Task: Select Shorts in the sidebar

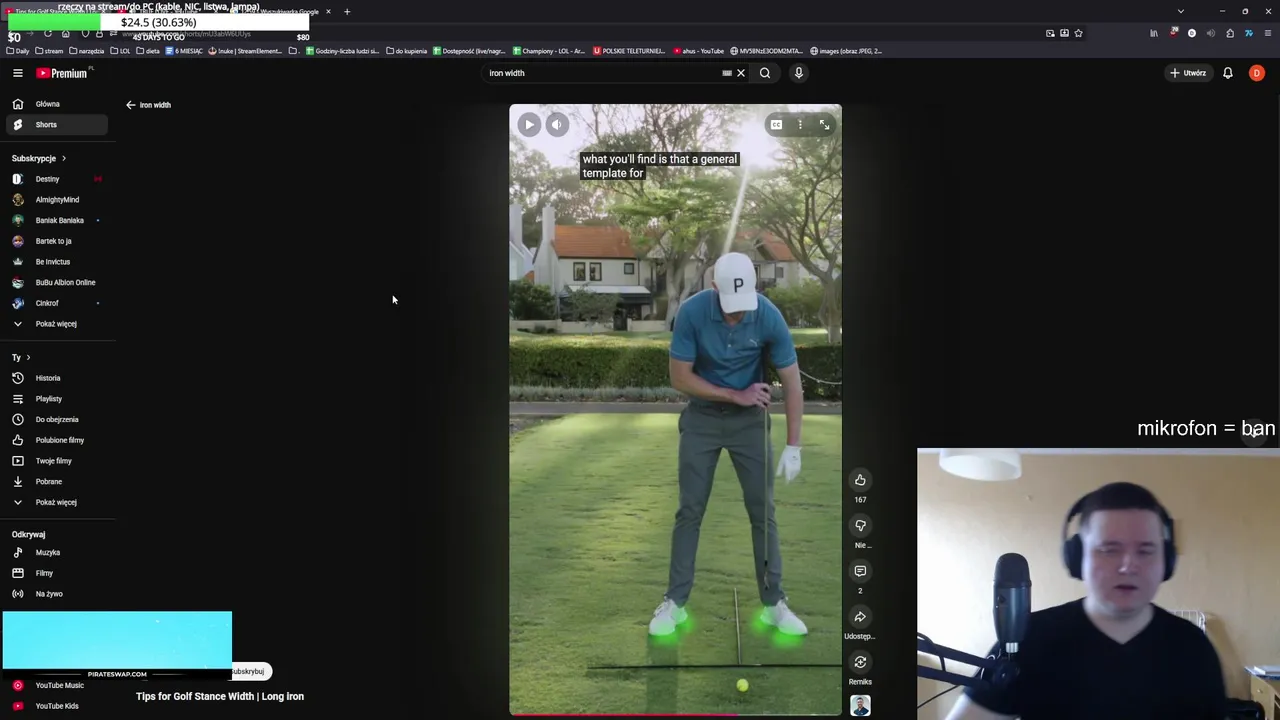Action: point(56,125)
